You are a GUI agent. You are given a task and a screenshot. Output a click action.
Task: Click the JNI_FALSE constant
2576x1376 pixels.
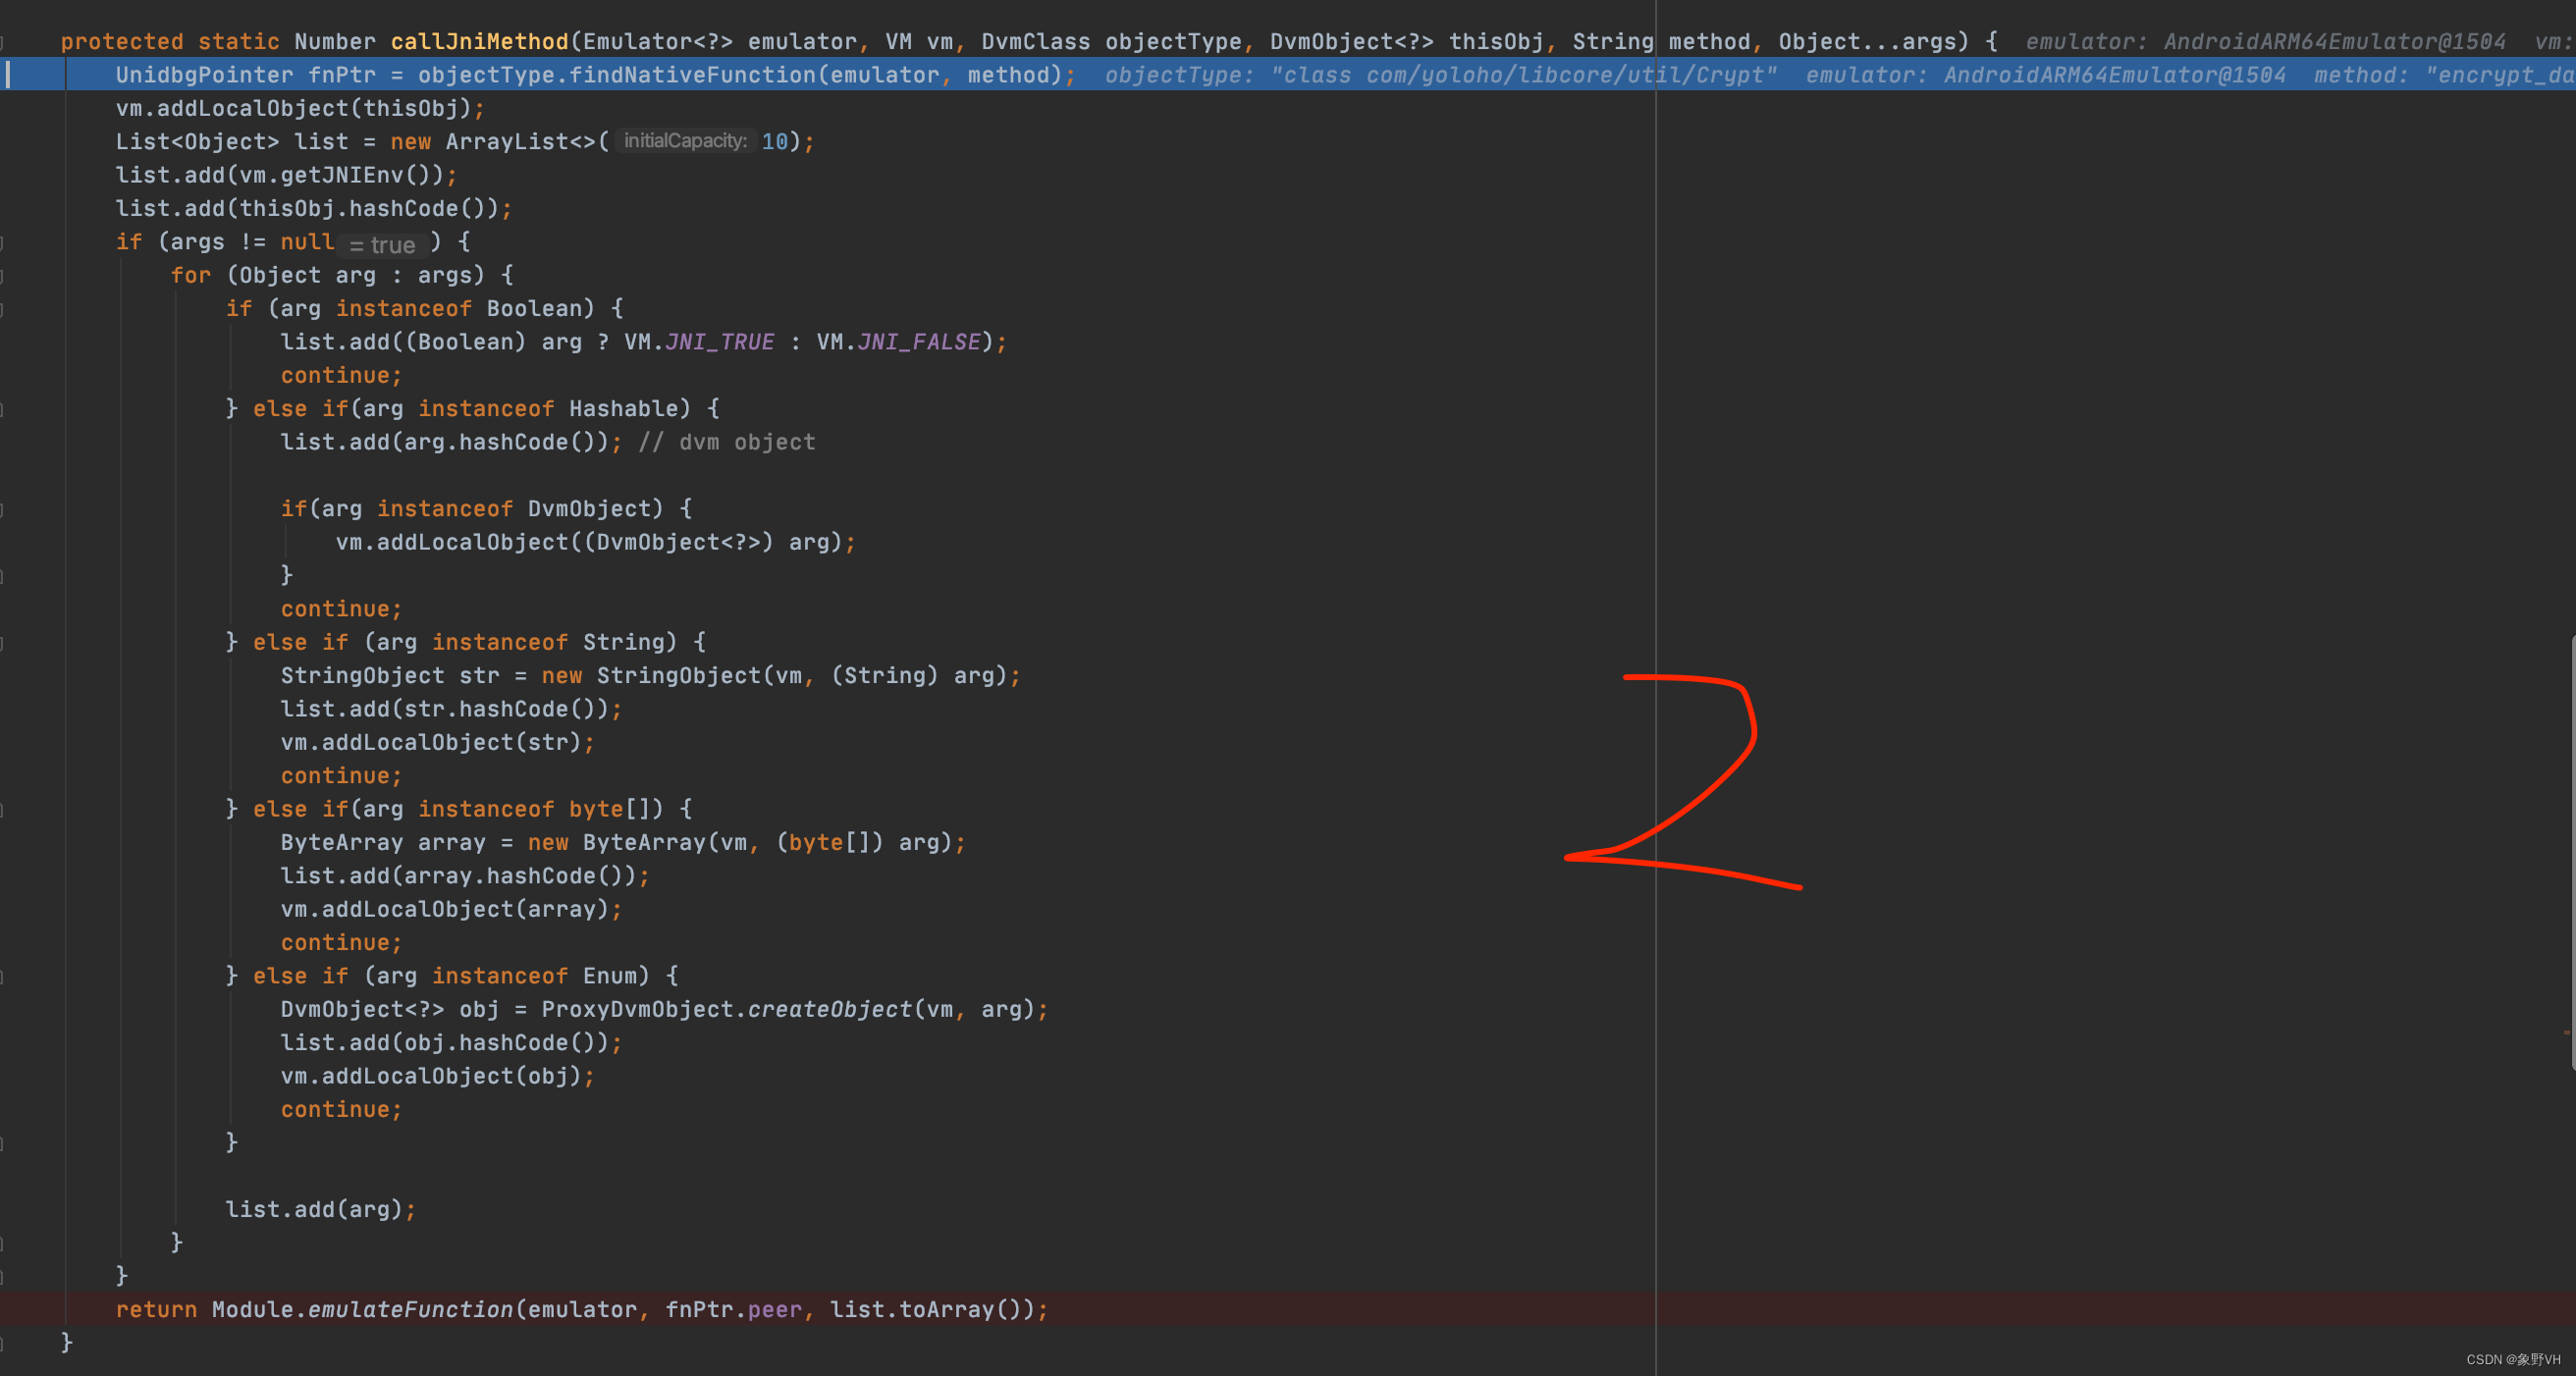coord(919,342)
